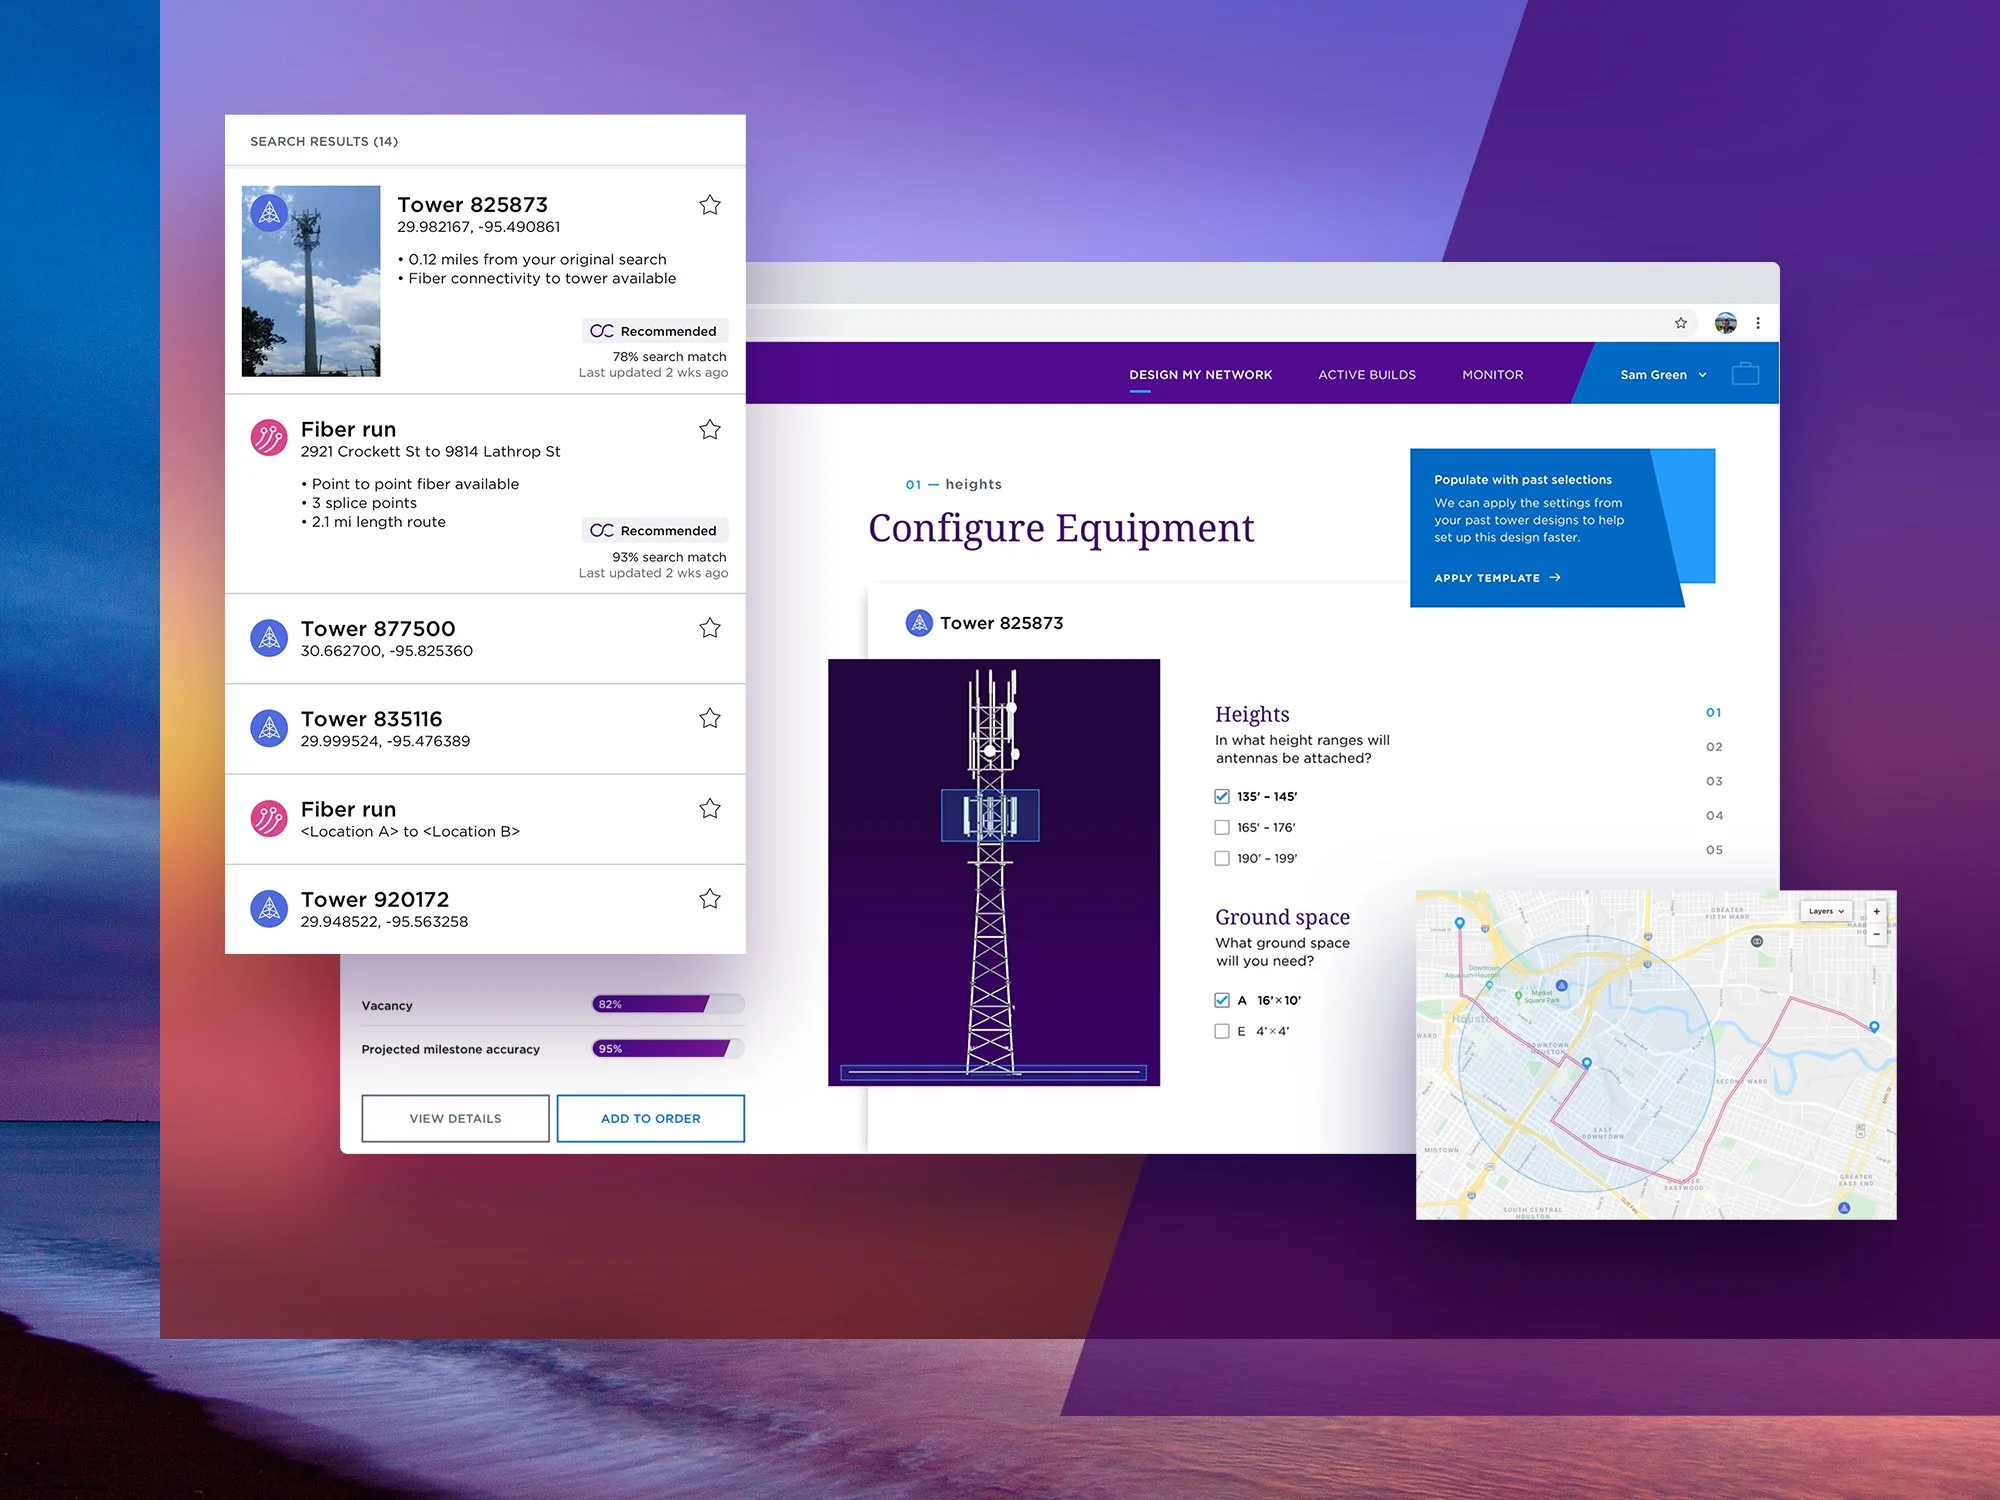Click the Vacancy 82% progress bar
This screenshot has width=2000, height=1500.
(x=667, y=1004)
